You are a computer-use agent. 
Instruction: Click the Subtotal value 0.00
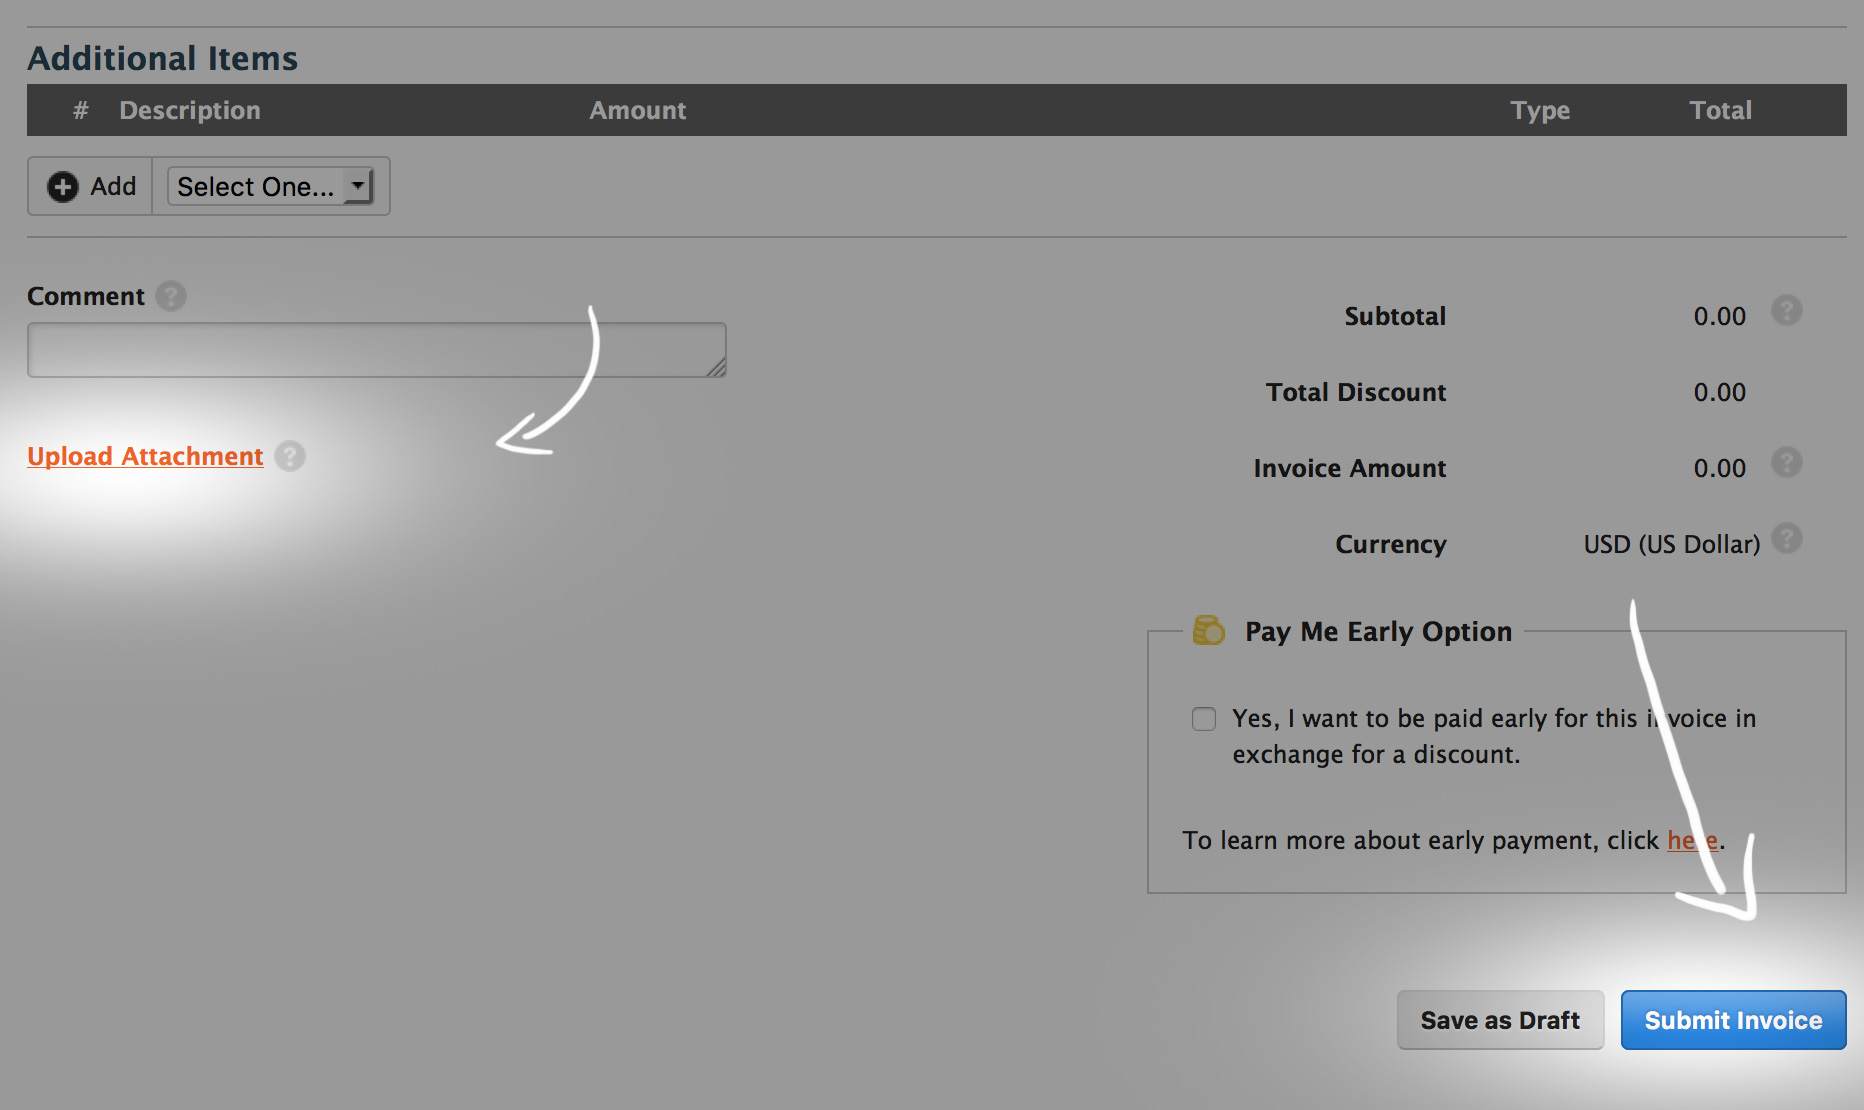[1719, 317]
